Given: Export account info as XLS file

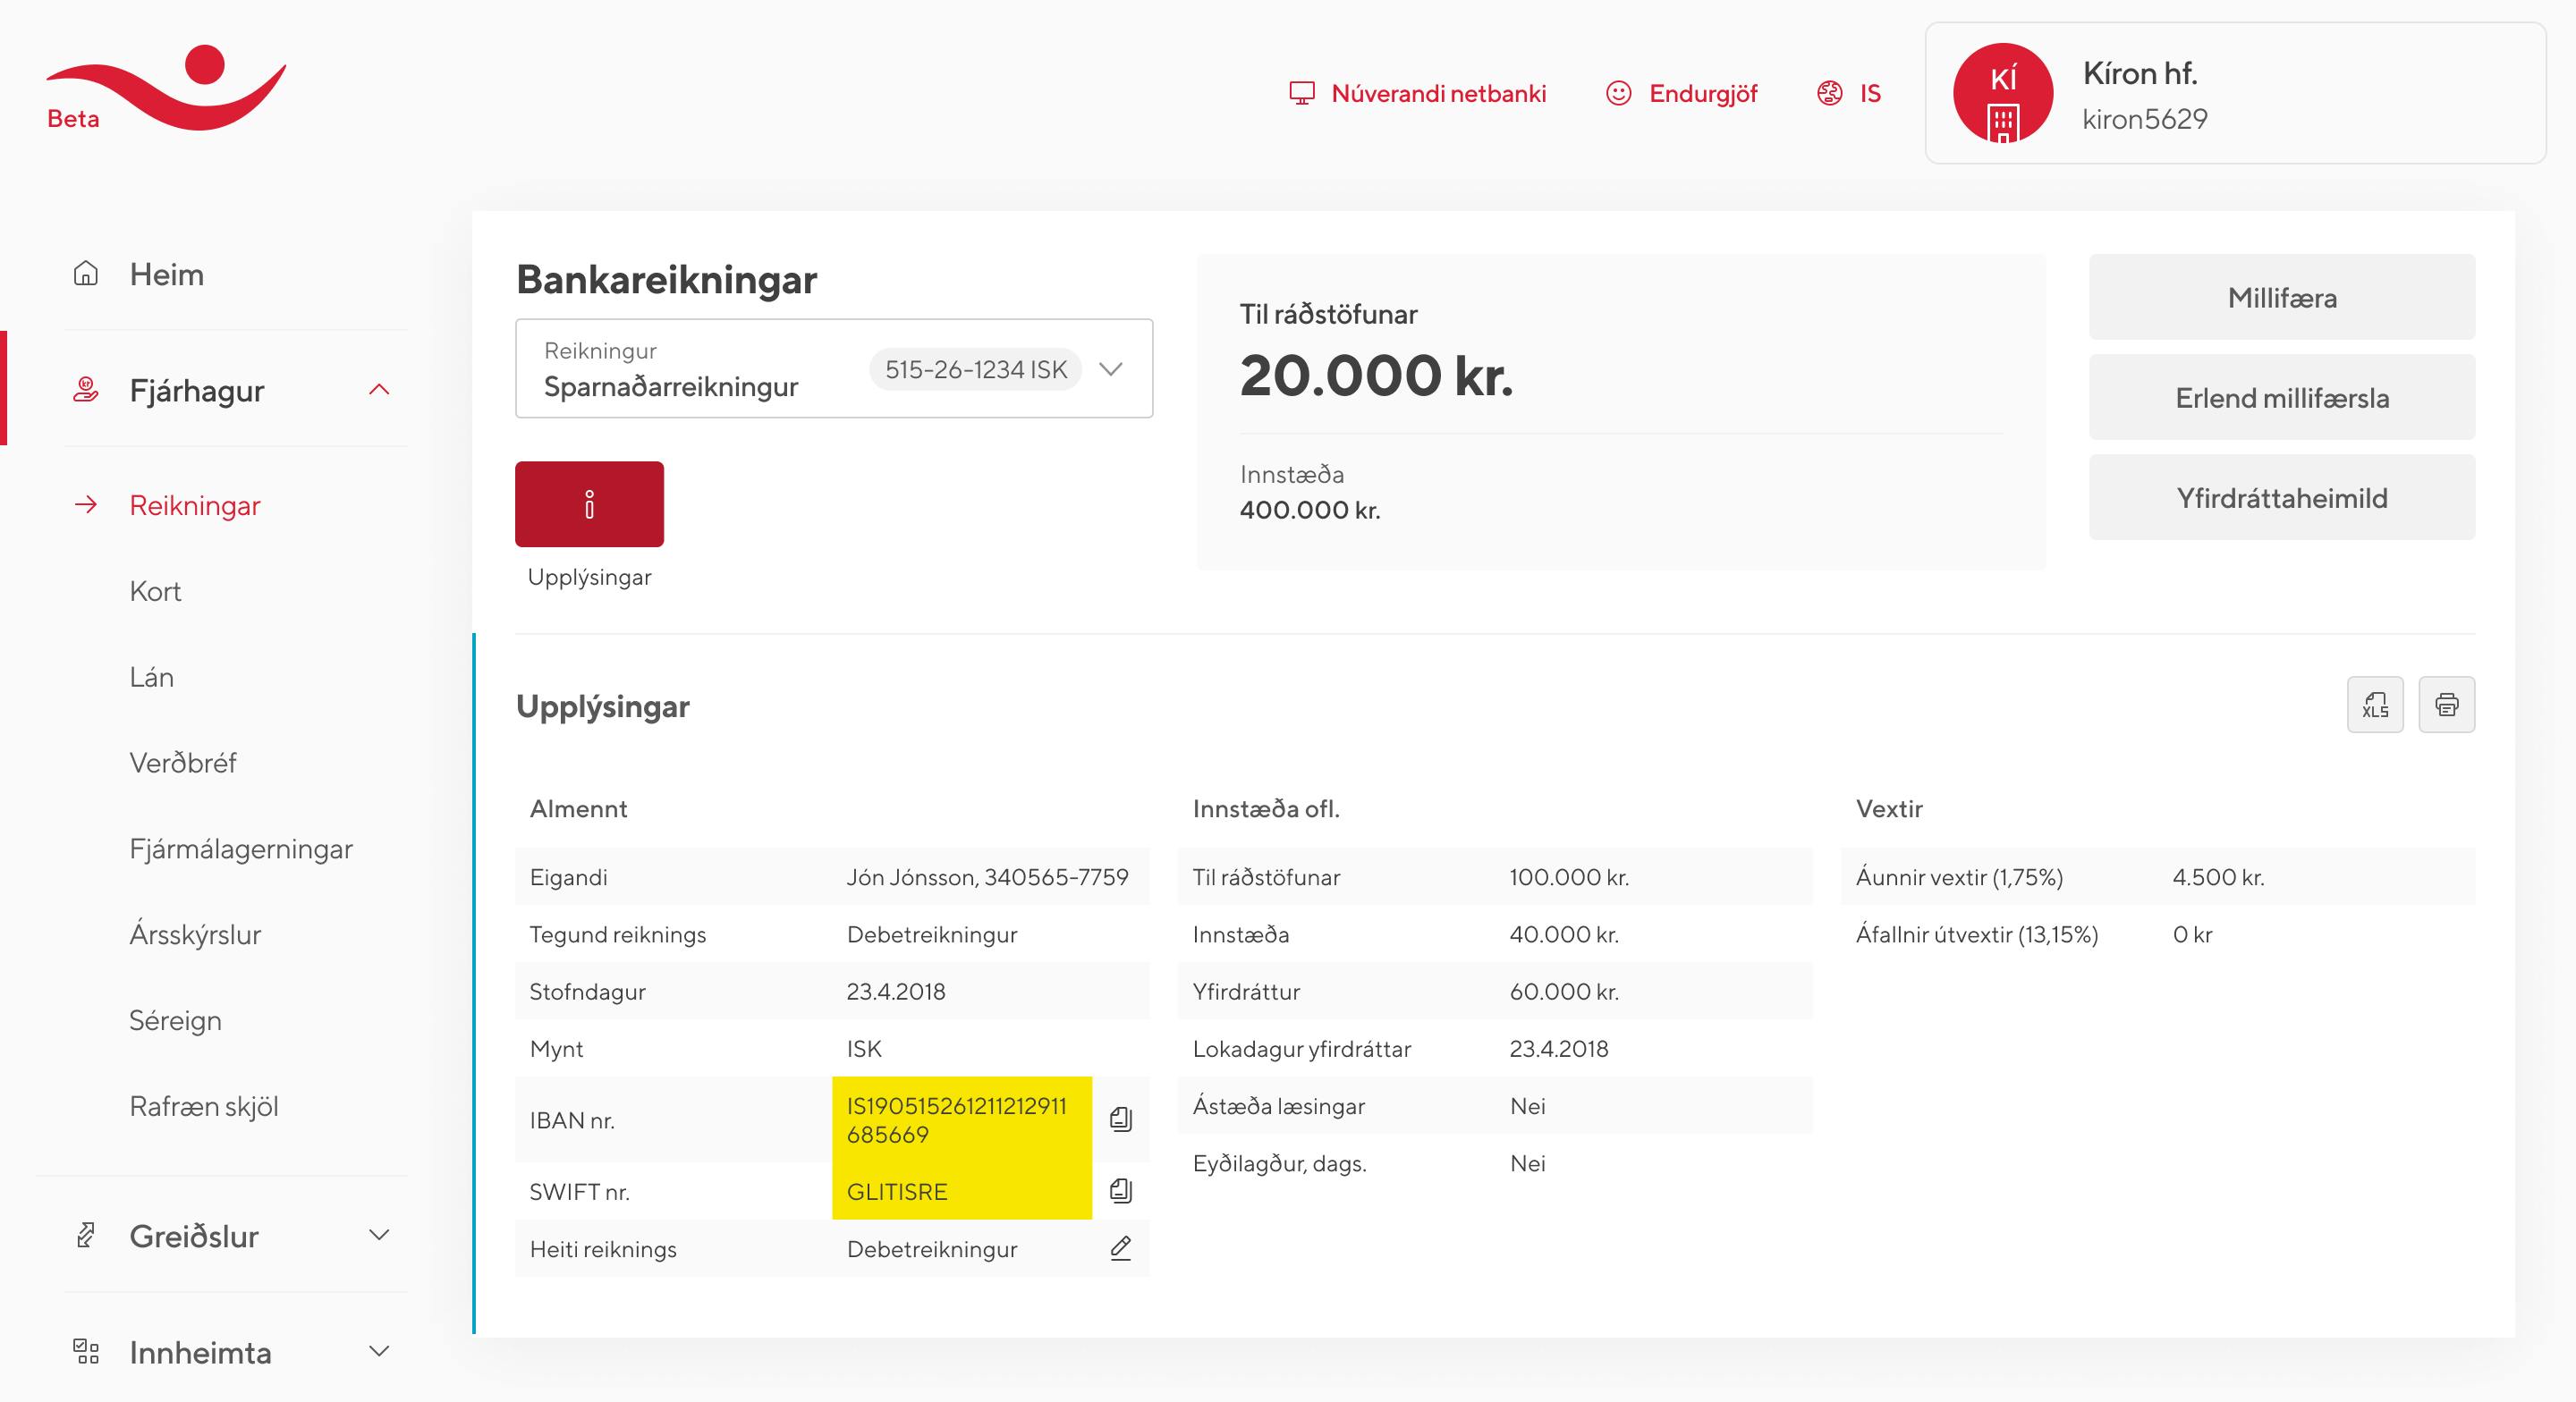Looking at the screenshot, I should coord(2375,705).
